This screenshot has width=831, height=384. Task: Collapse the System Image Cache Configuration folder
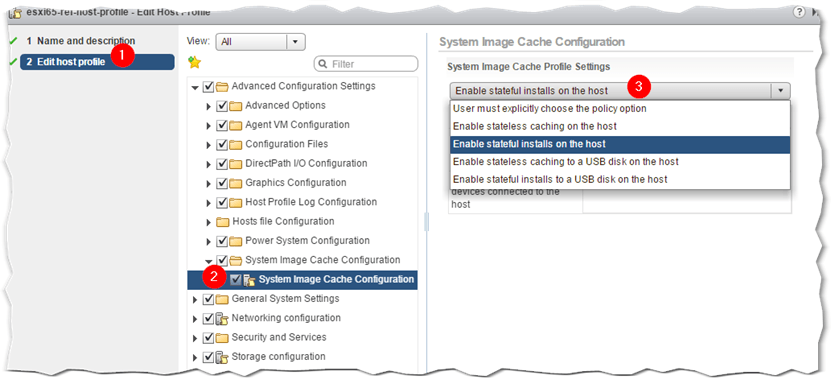(x=209, y=261)
